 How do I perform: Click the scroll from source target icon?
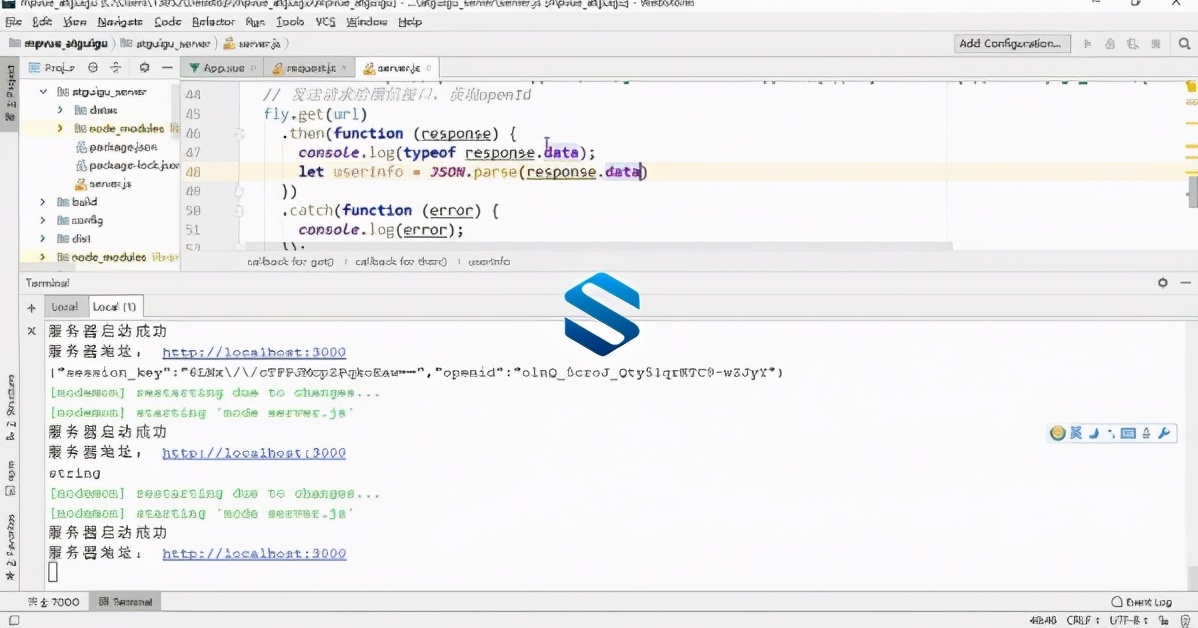[x=93, y=68]
